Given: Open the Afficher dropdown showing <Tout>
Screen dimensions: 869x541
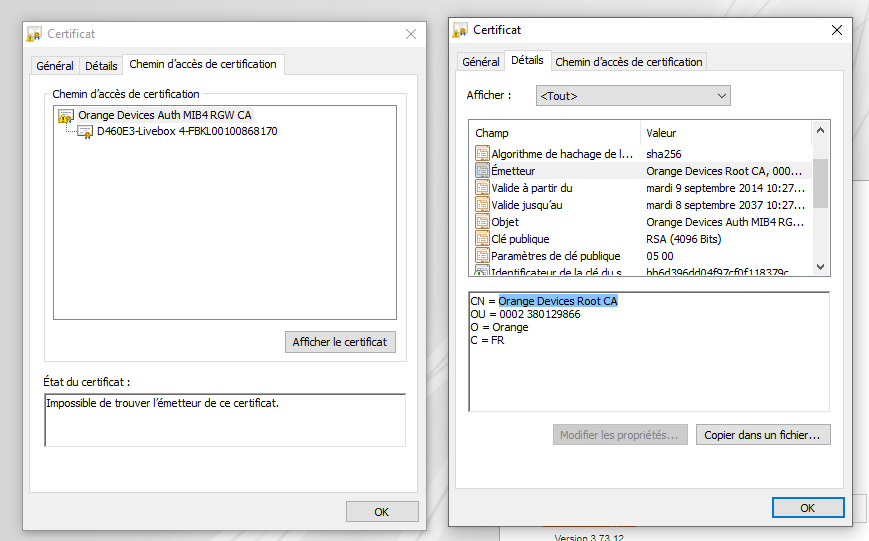Looking at the screenshot, I should coord(632,96).
